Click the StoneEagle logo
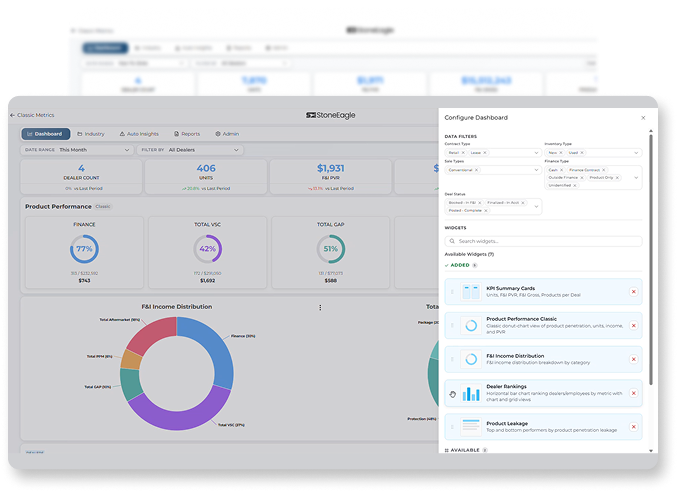Screen dimensions: 678x493 click(x=331, y=115)
